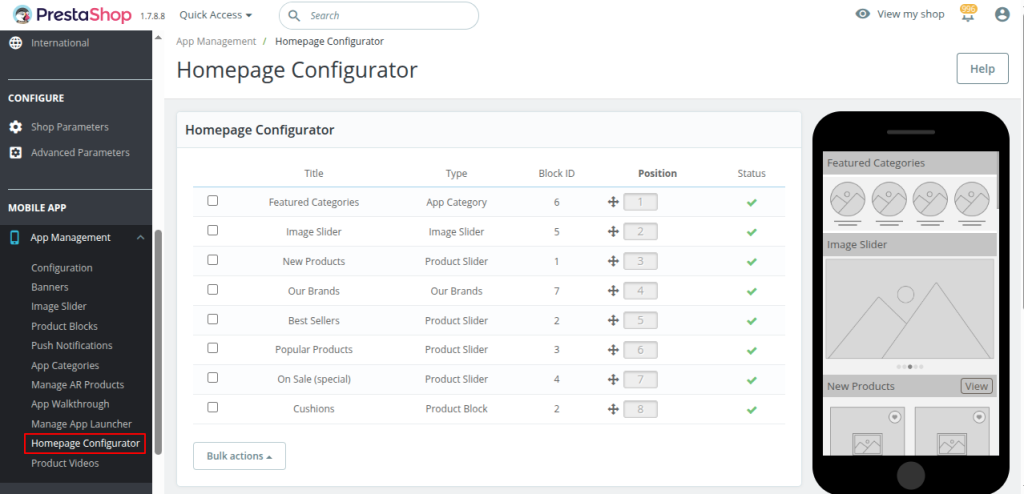This screenshot has width=1024, height=494.
Task: Open the Product Videos menu item
Action: (65, 463)
